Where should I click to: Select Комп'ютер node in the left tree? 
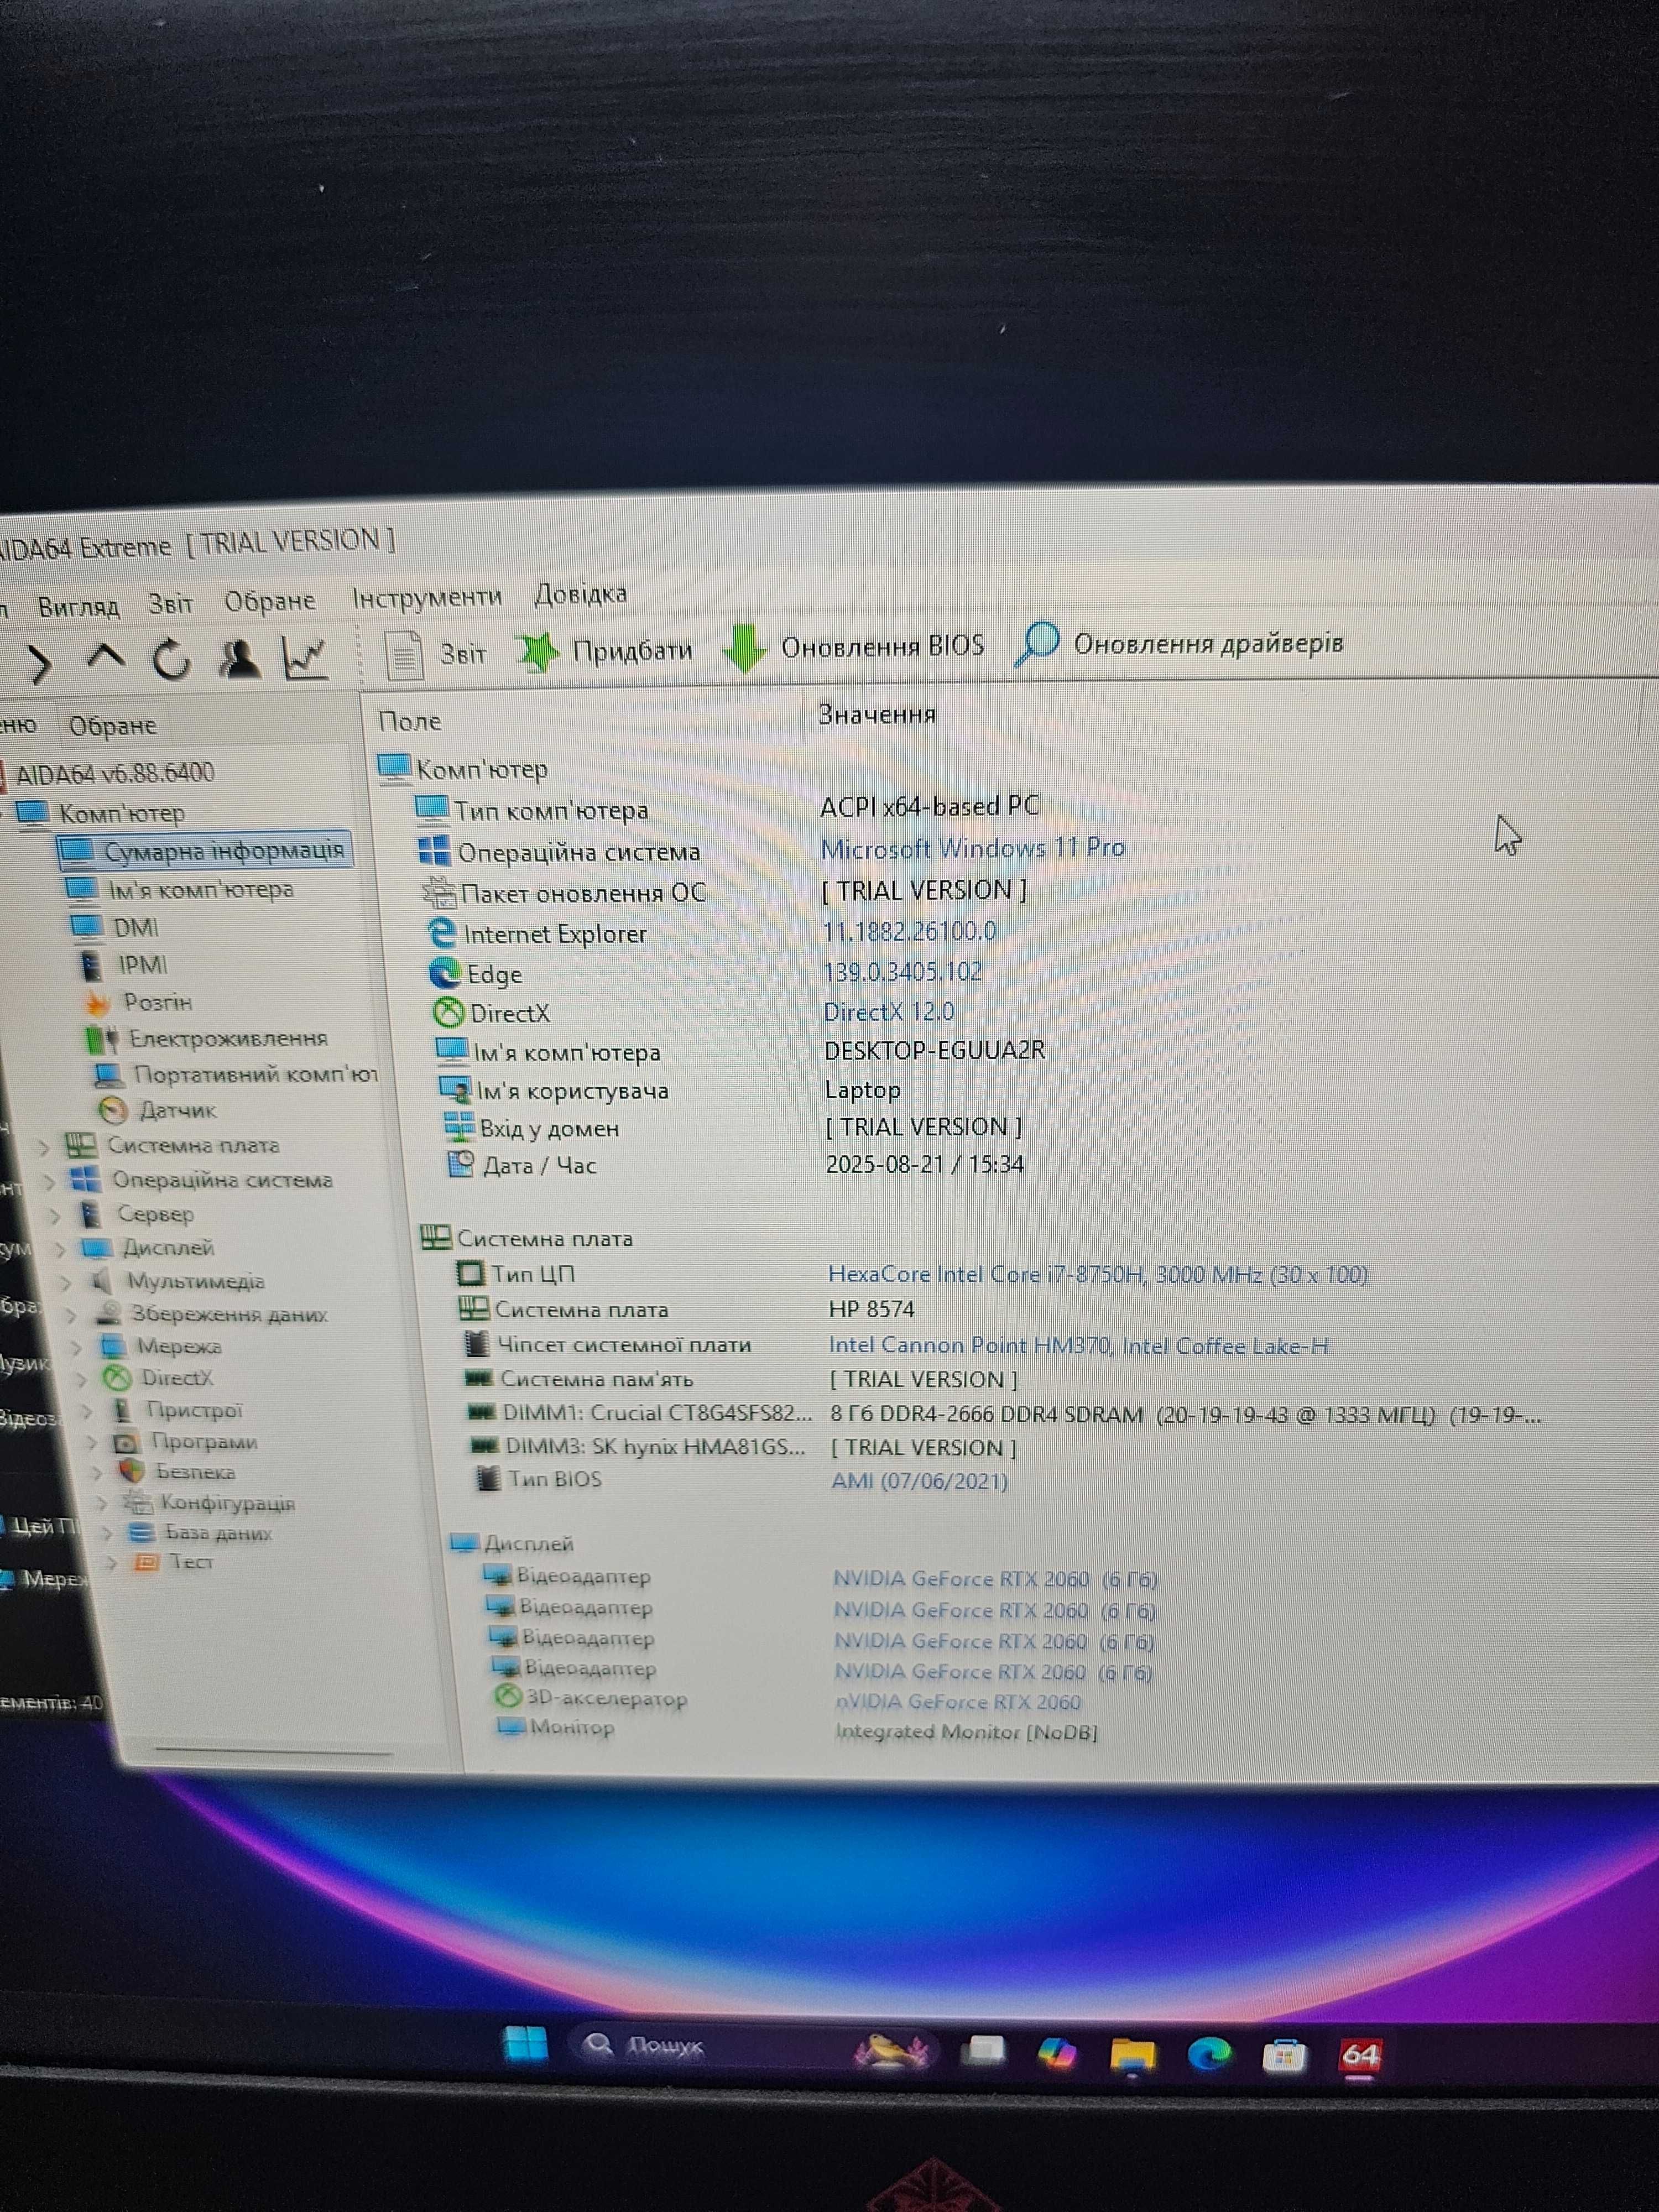click(121, 813)
